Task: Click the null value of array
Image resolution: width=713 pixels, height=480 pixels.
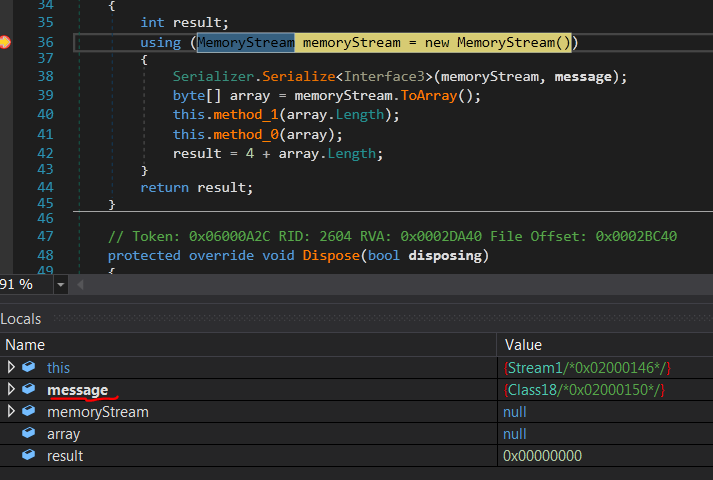Action: 515,434
